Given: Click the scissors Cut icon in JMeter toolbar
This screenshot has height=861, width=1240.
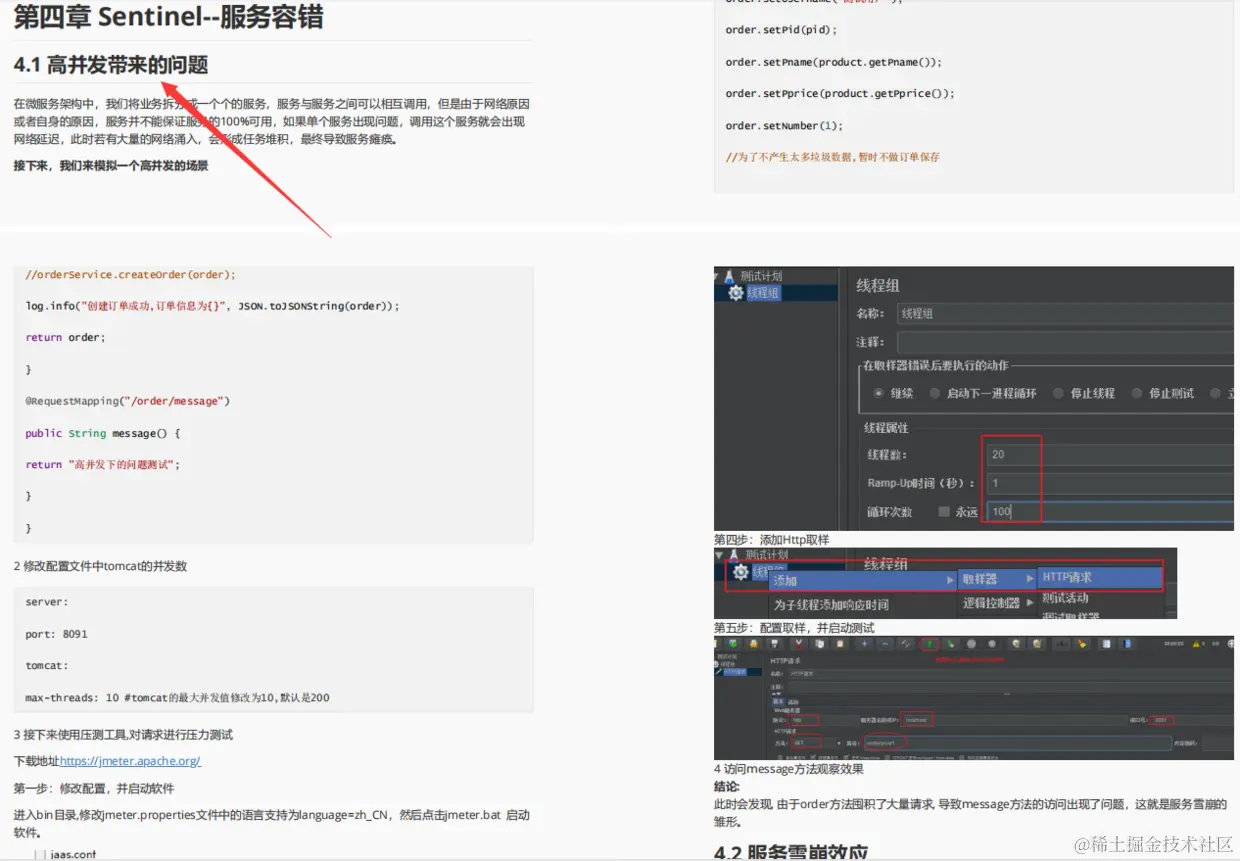Looking at the screenshot, I should click(x=799, y=643).
